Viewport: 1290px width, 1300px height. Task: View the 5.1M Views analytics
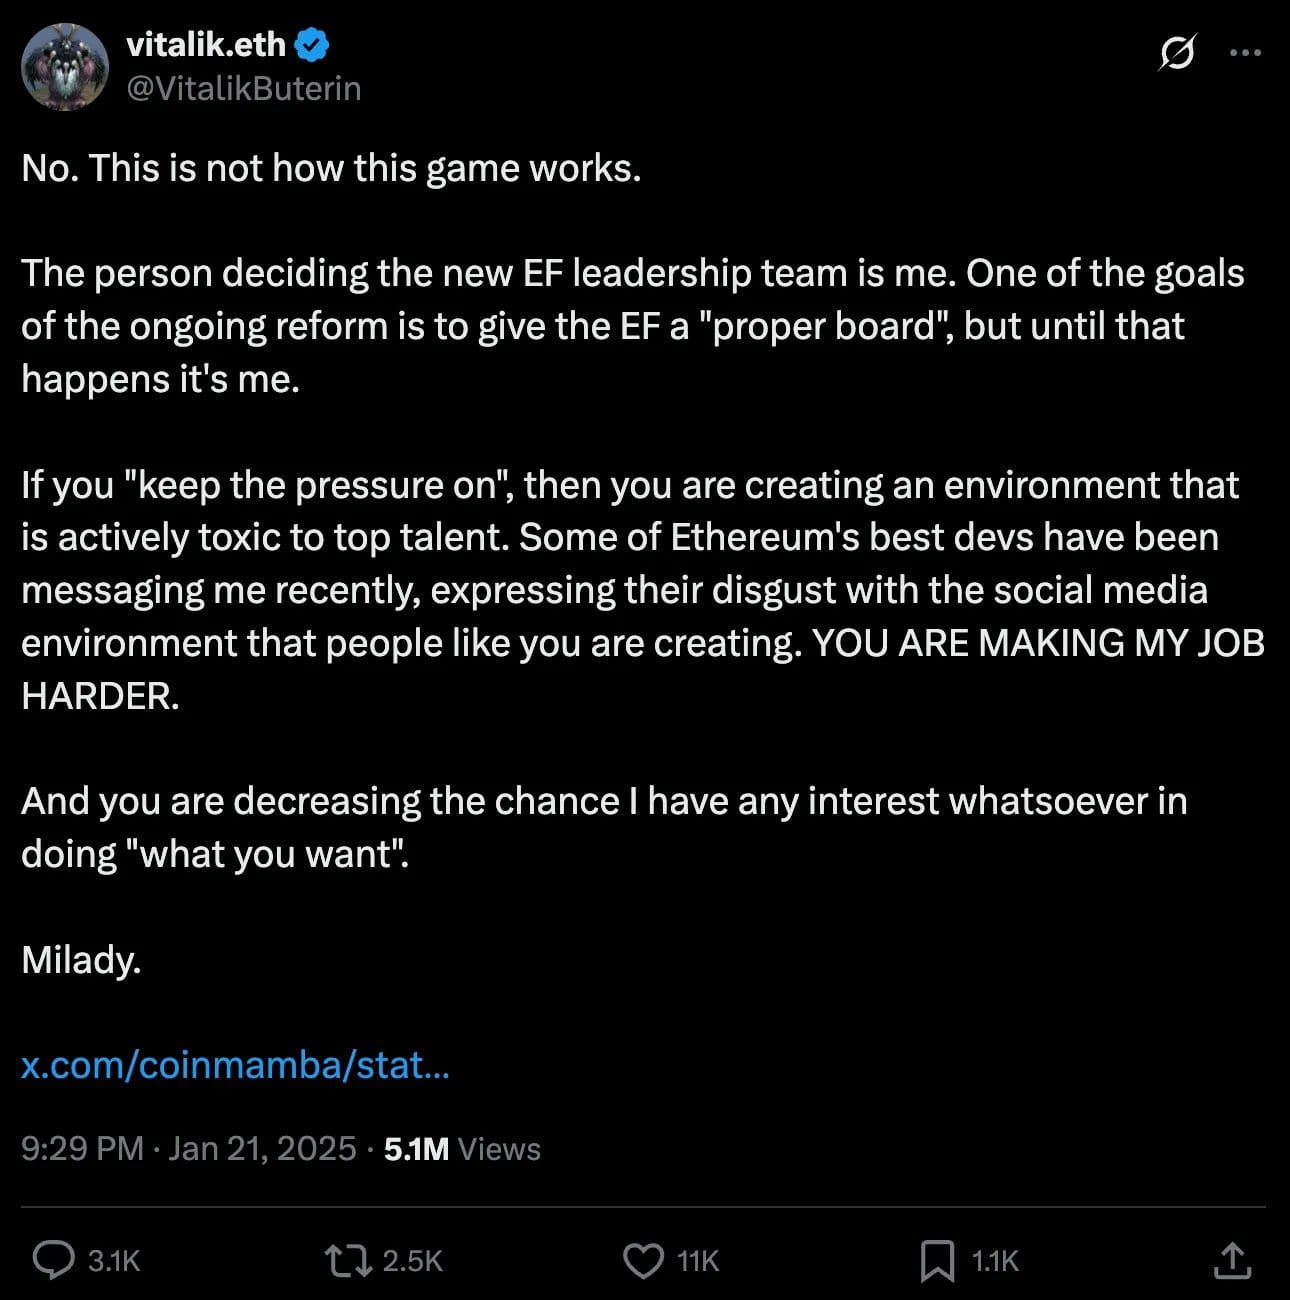coord(462,1149)
